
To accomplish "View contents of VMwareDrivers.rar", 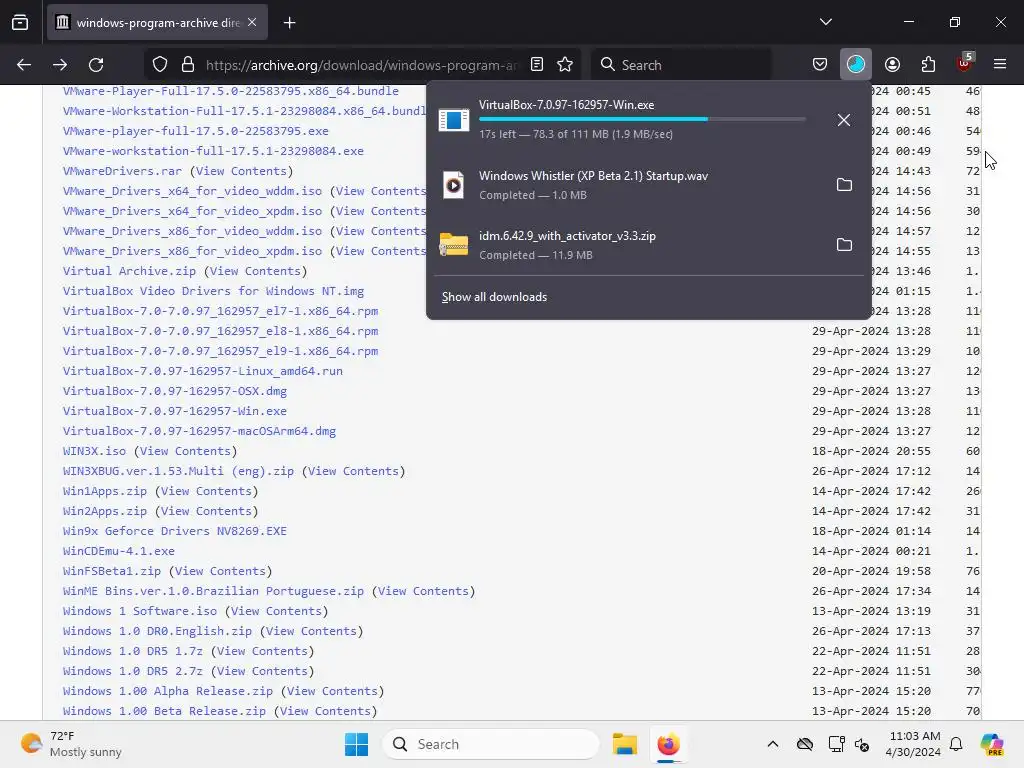I will pyautogui.click(x=242, y=171).
